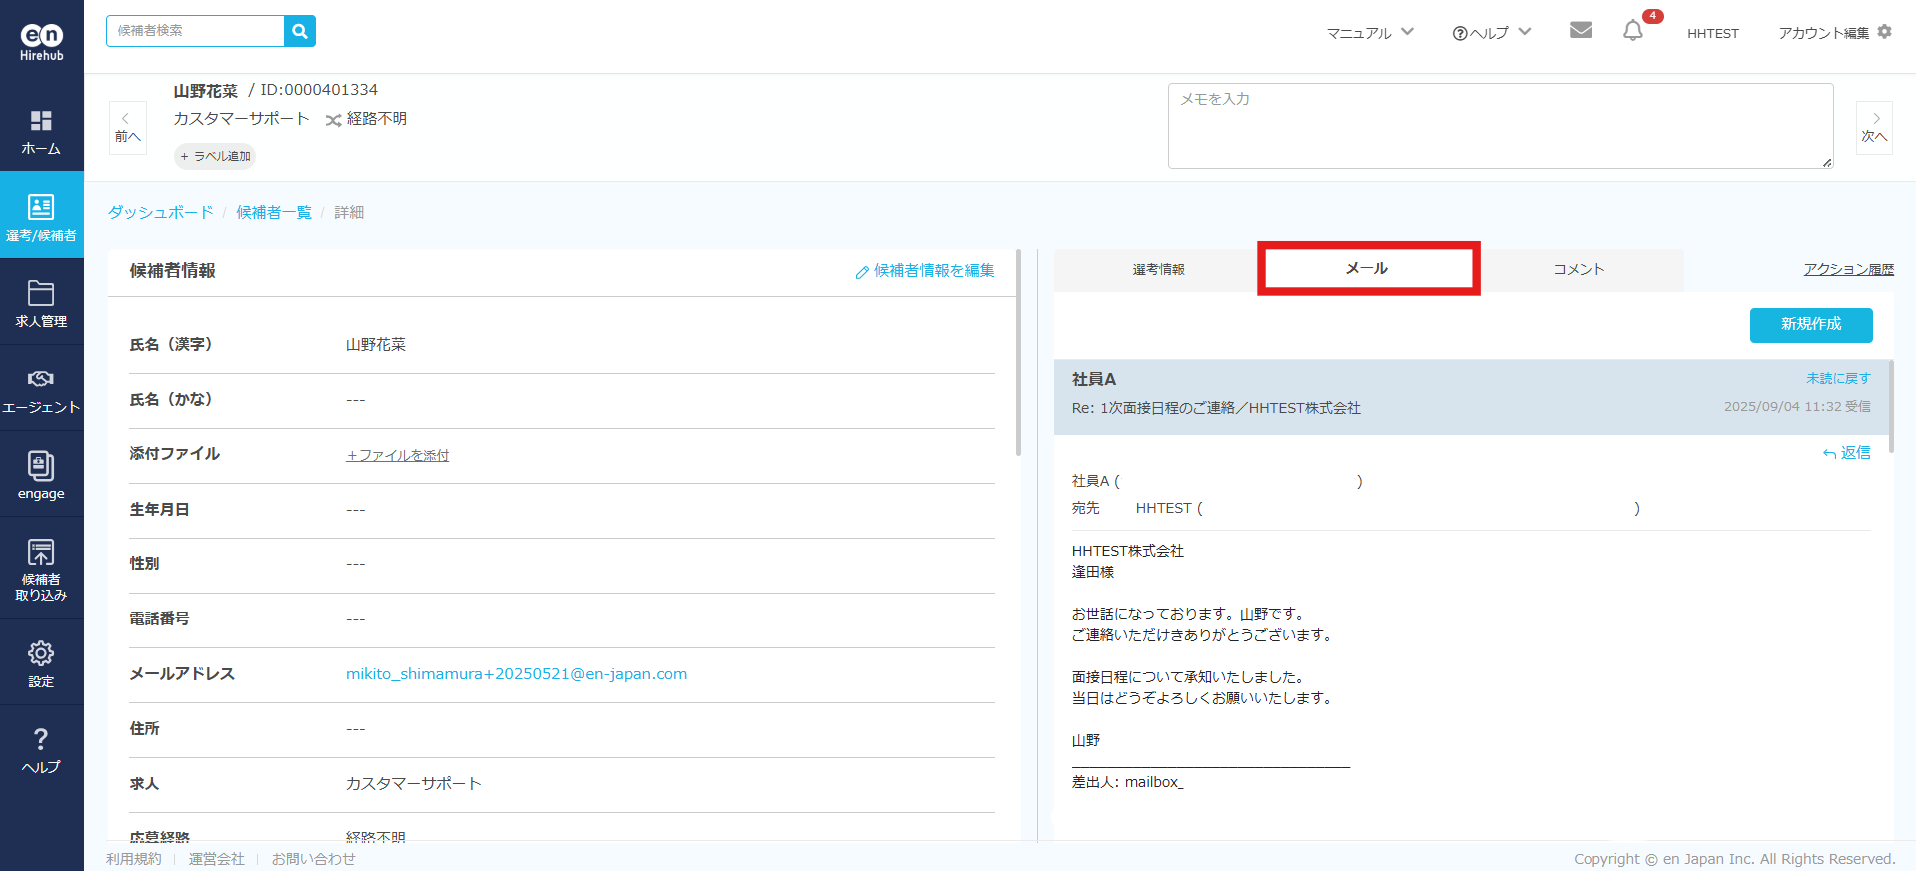Click the ラベル追加 tag button

215,156
